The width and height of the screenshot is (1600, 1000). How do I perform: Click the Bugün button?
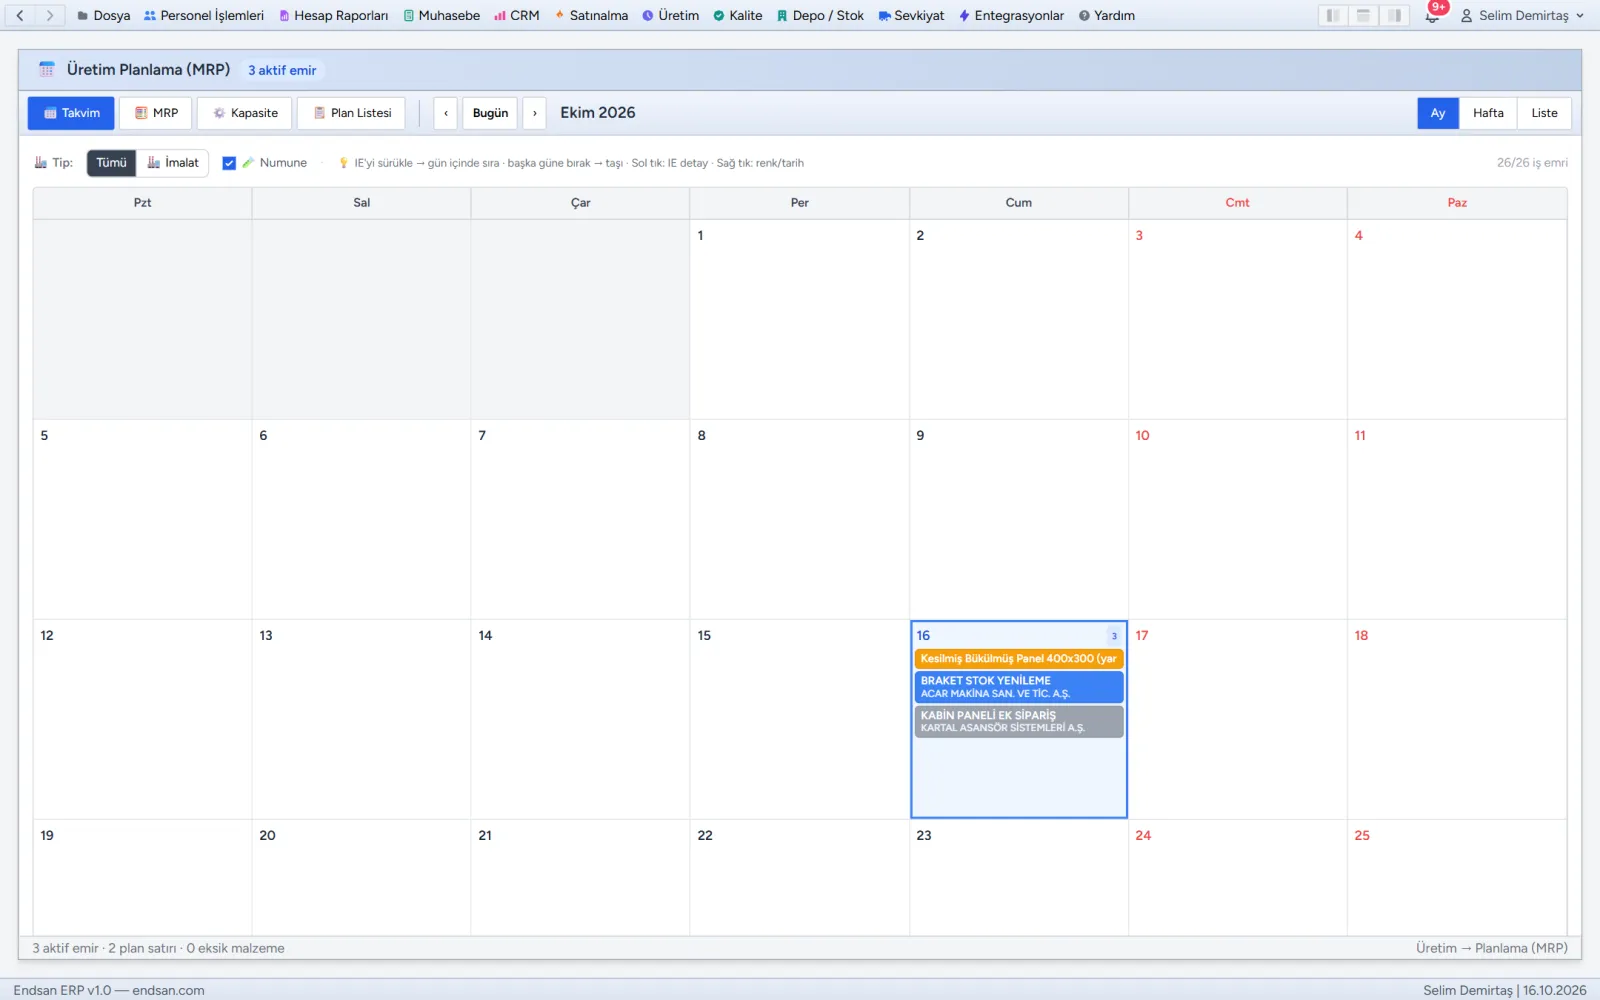click(x=490, y=113)
